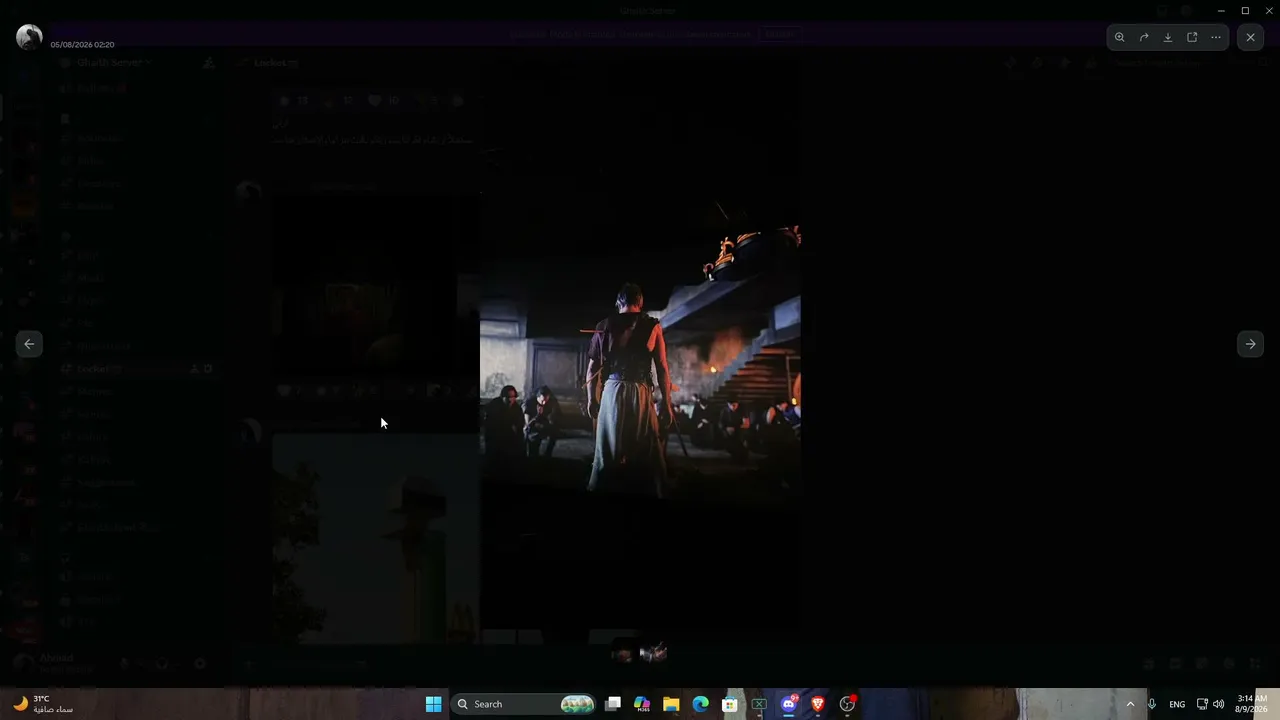Click the microphone icon in the system tray
1280x720 pixels.
[1152, 704]
